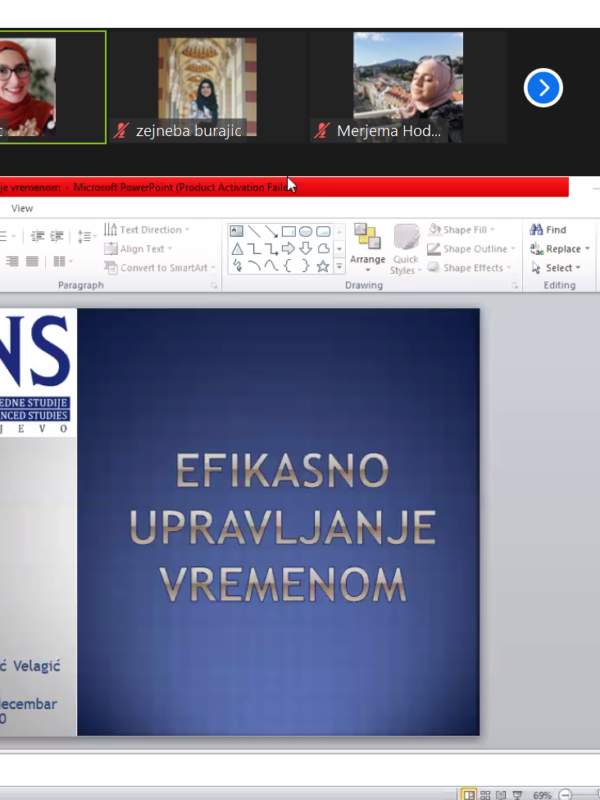Open the Shape Outline dropdown
Image resolution: width=600 pixels, height=800 pixels.
(468, 249)
